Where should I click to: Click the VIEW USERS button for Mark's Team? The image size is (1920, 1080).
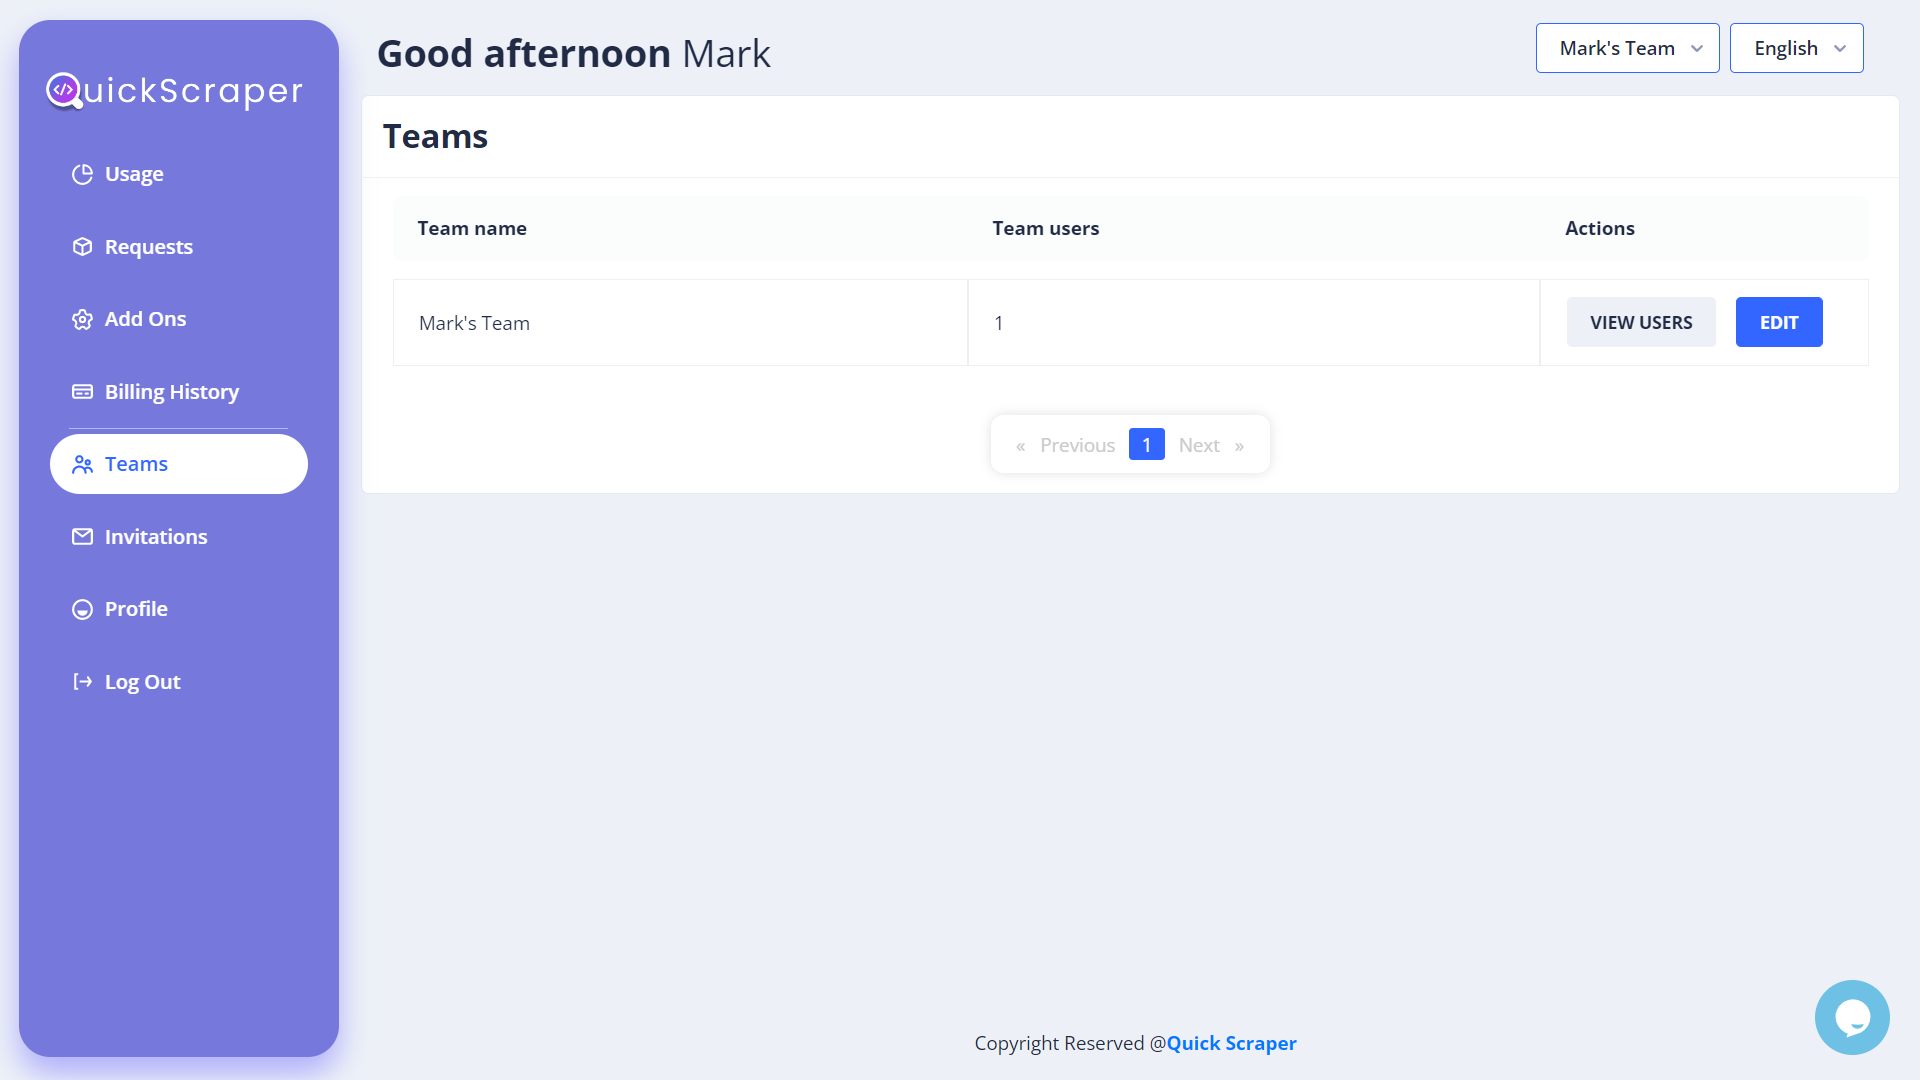pyautogui.click(x=1640, y=322)
